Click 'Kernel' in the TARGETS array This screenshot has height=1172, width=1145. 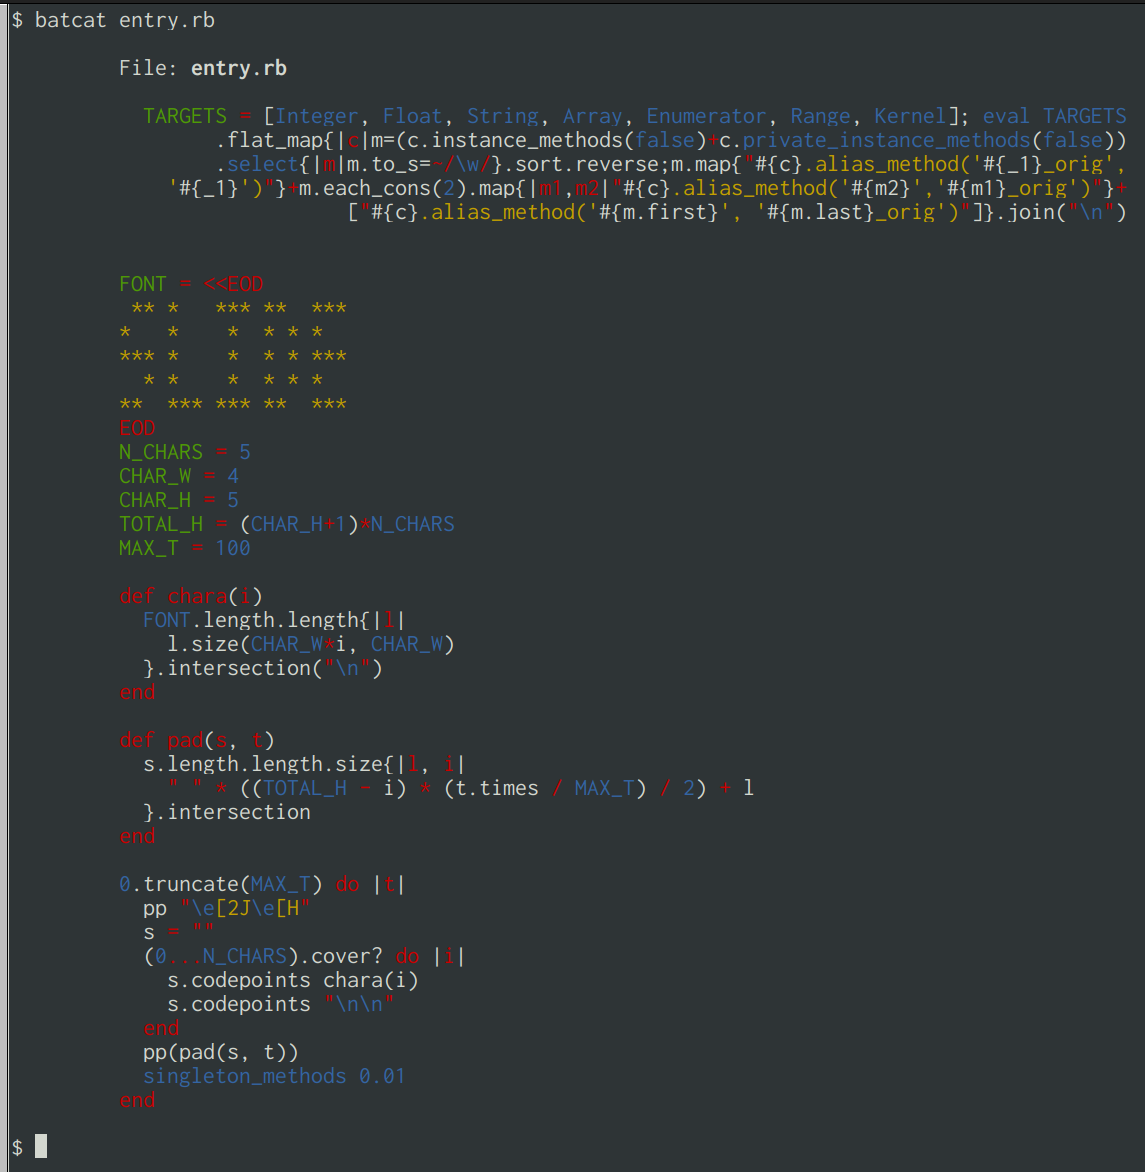click(910, 116)
